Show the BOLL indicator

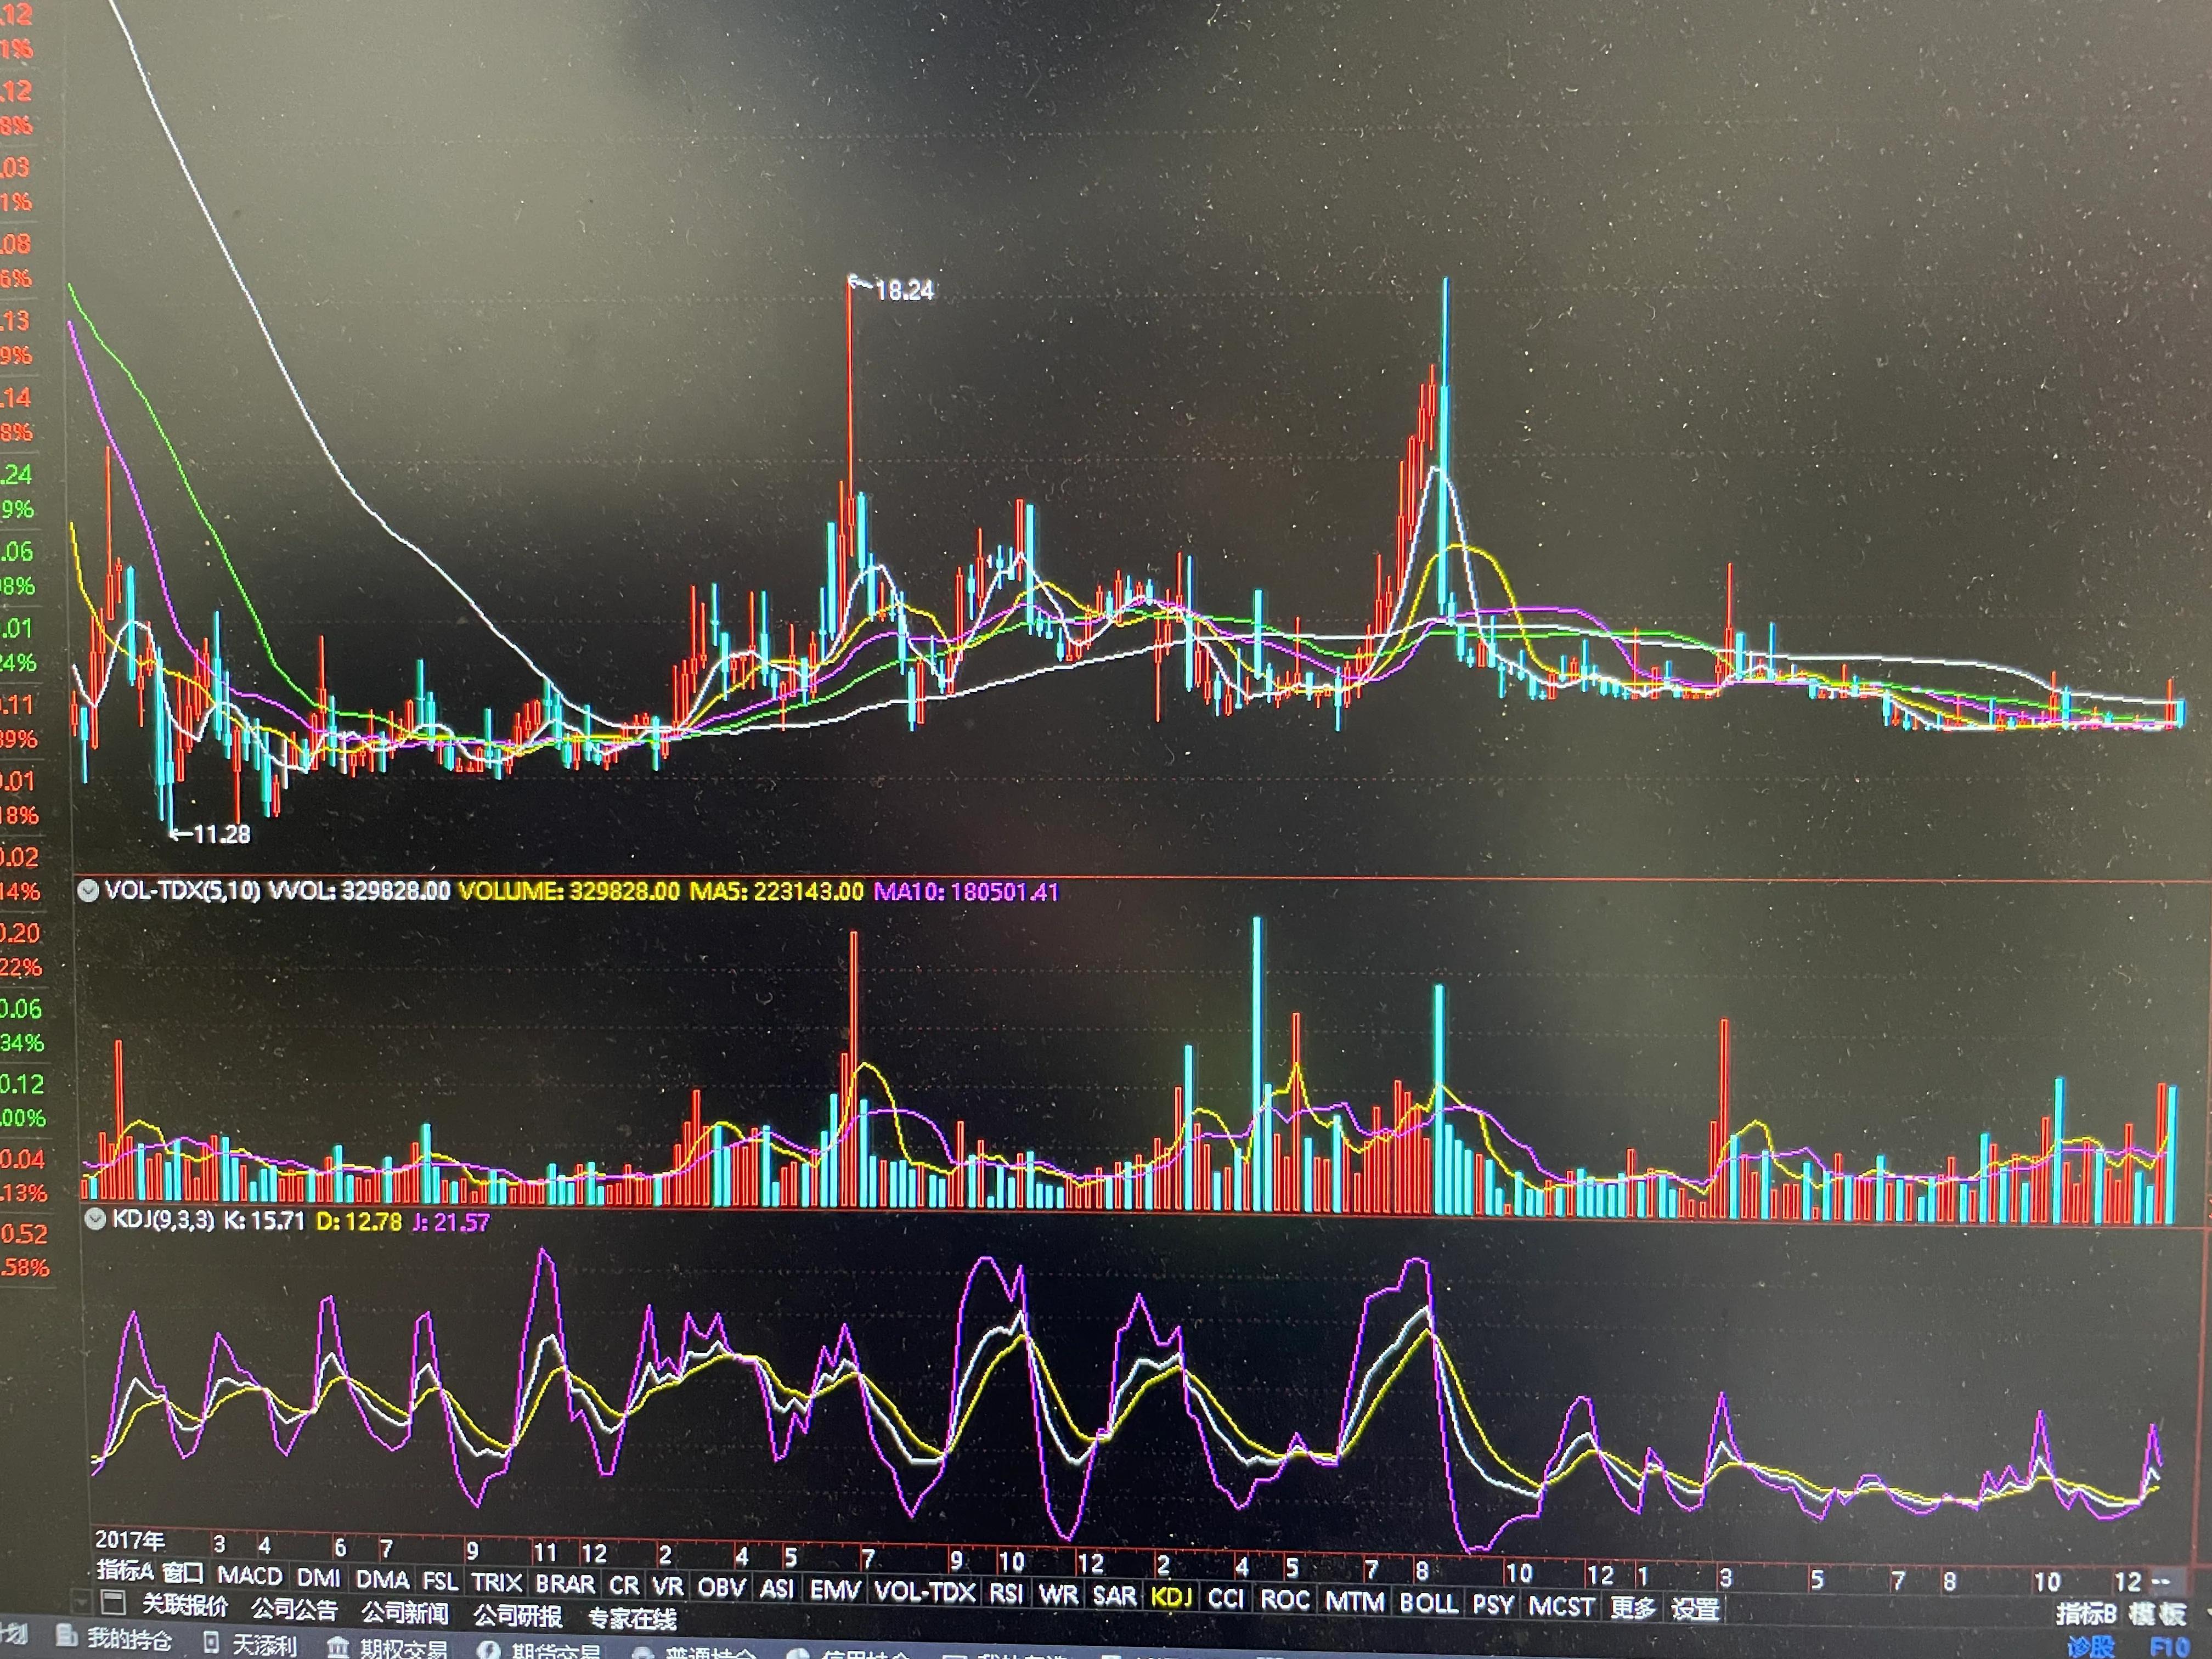(1429, 1603)
